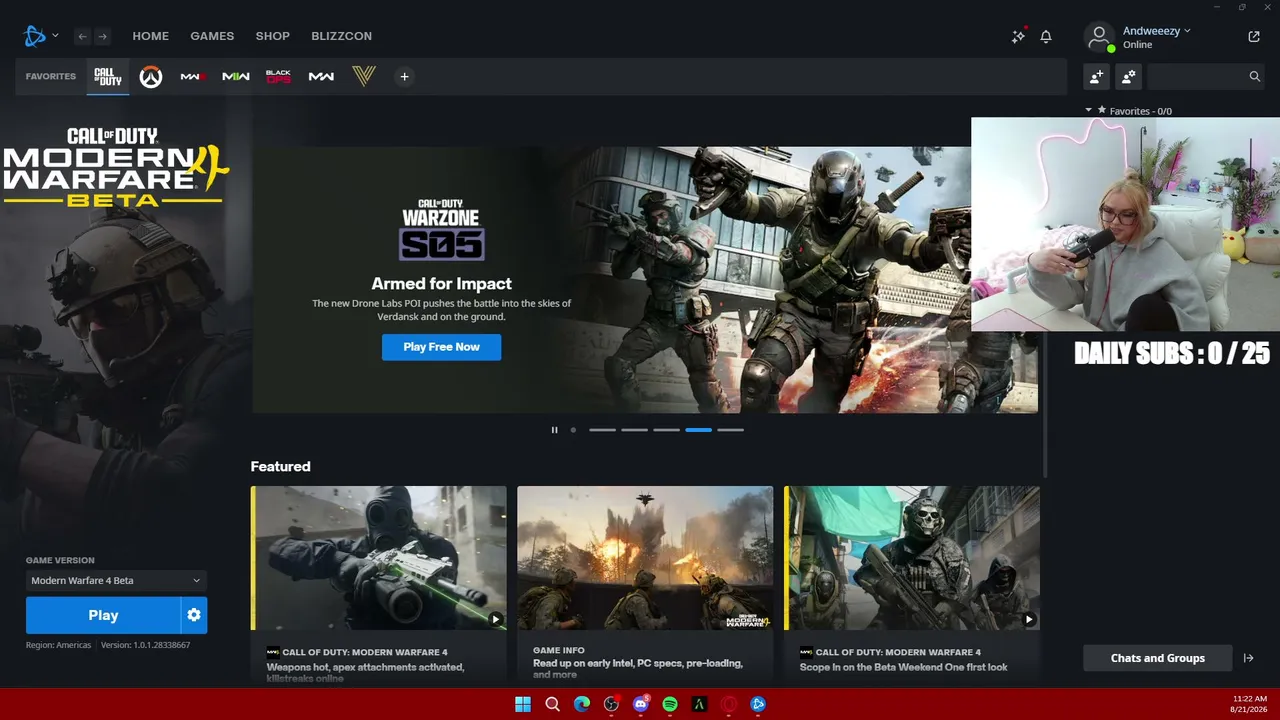The height and width of the screenshot is (720, 1280).
Task: Open 'Weapons hot, apex attachments activated' link
Action: (365, 672)
